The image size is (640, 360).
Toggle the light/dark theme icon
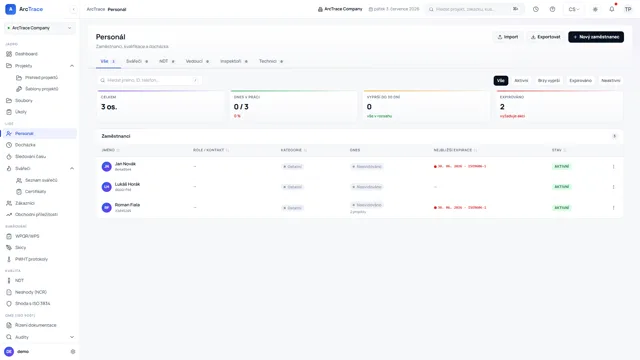point(595,9)
